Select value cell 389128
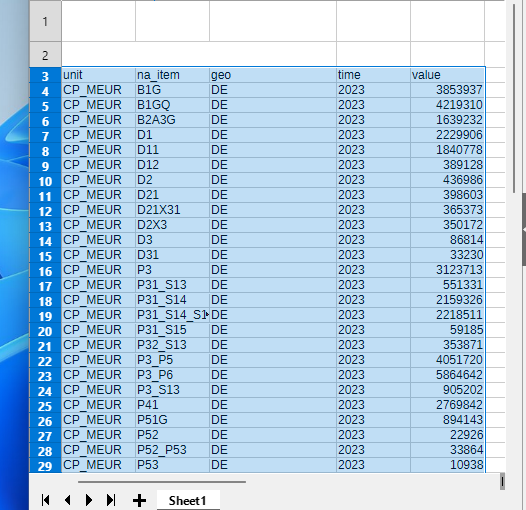Screen dimensions: 526x510 coord(448,165)
